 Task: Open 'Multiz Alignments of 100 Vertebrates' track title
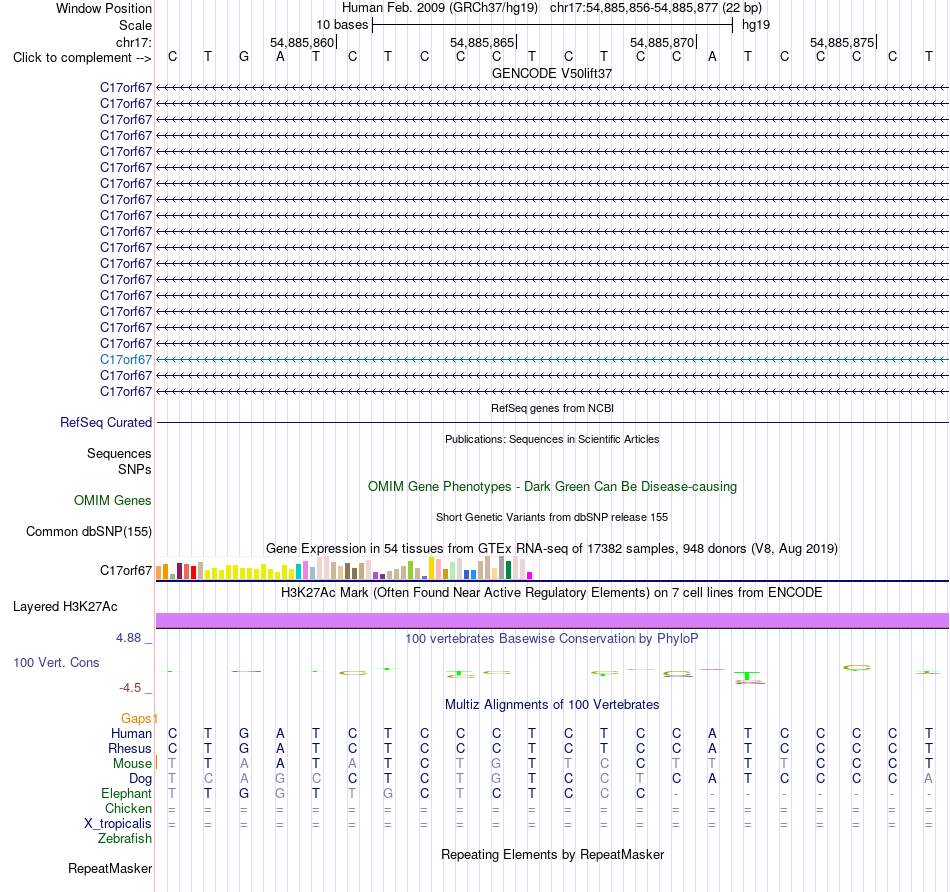point(552,705)
